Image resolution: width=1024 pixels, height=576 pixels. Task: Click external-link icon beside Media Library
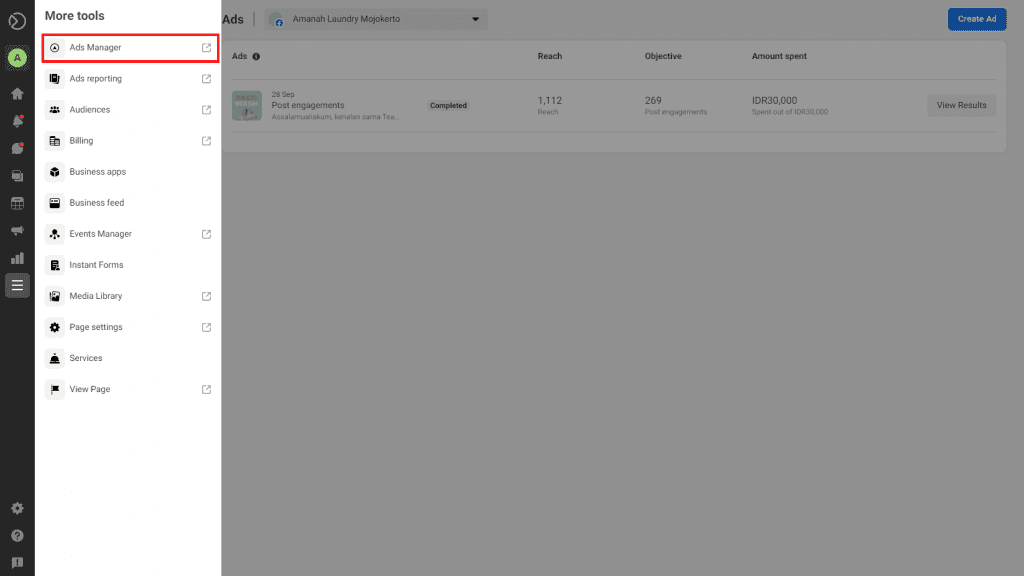click(206, 296)
